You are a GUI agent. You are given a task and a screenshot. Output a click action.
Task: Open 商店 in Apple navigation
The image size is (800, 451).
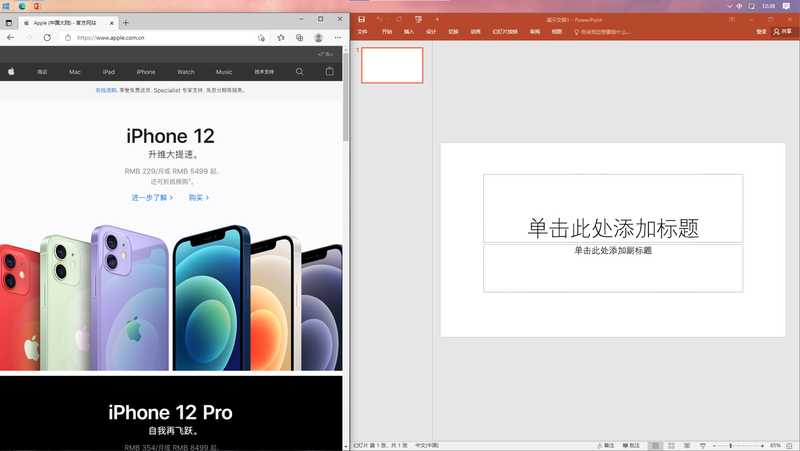[42, 72]
